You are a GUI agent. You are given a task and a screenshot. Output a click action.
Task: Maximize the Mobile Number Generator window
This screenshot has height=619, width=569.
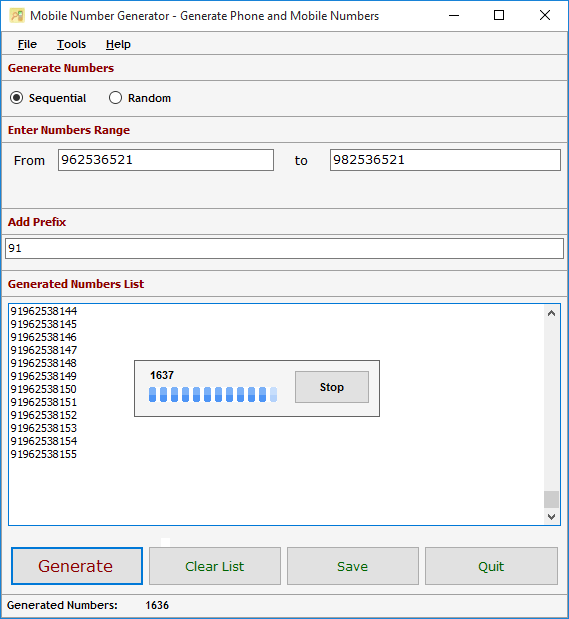(499, 16)
